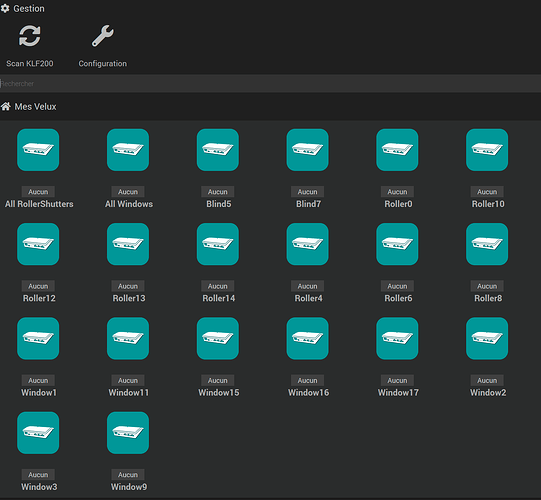Click the Rechercher search field
Viewport: 541px width, 500px height.
270,84
